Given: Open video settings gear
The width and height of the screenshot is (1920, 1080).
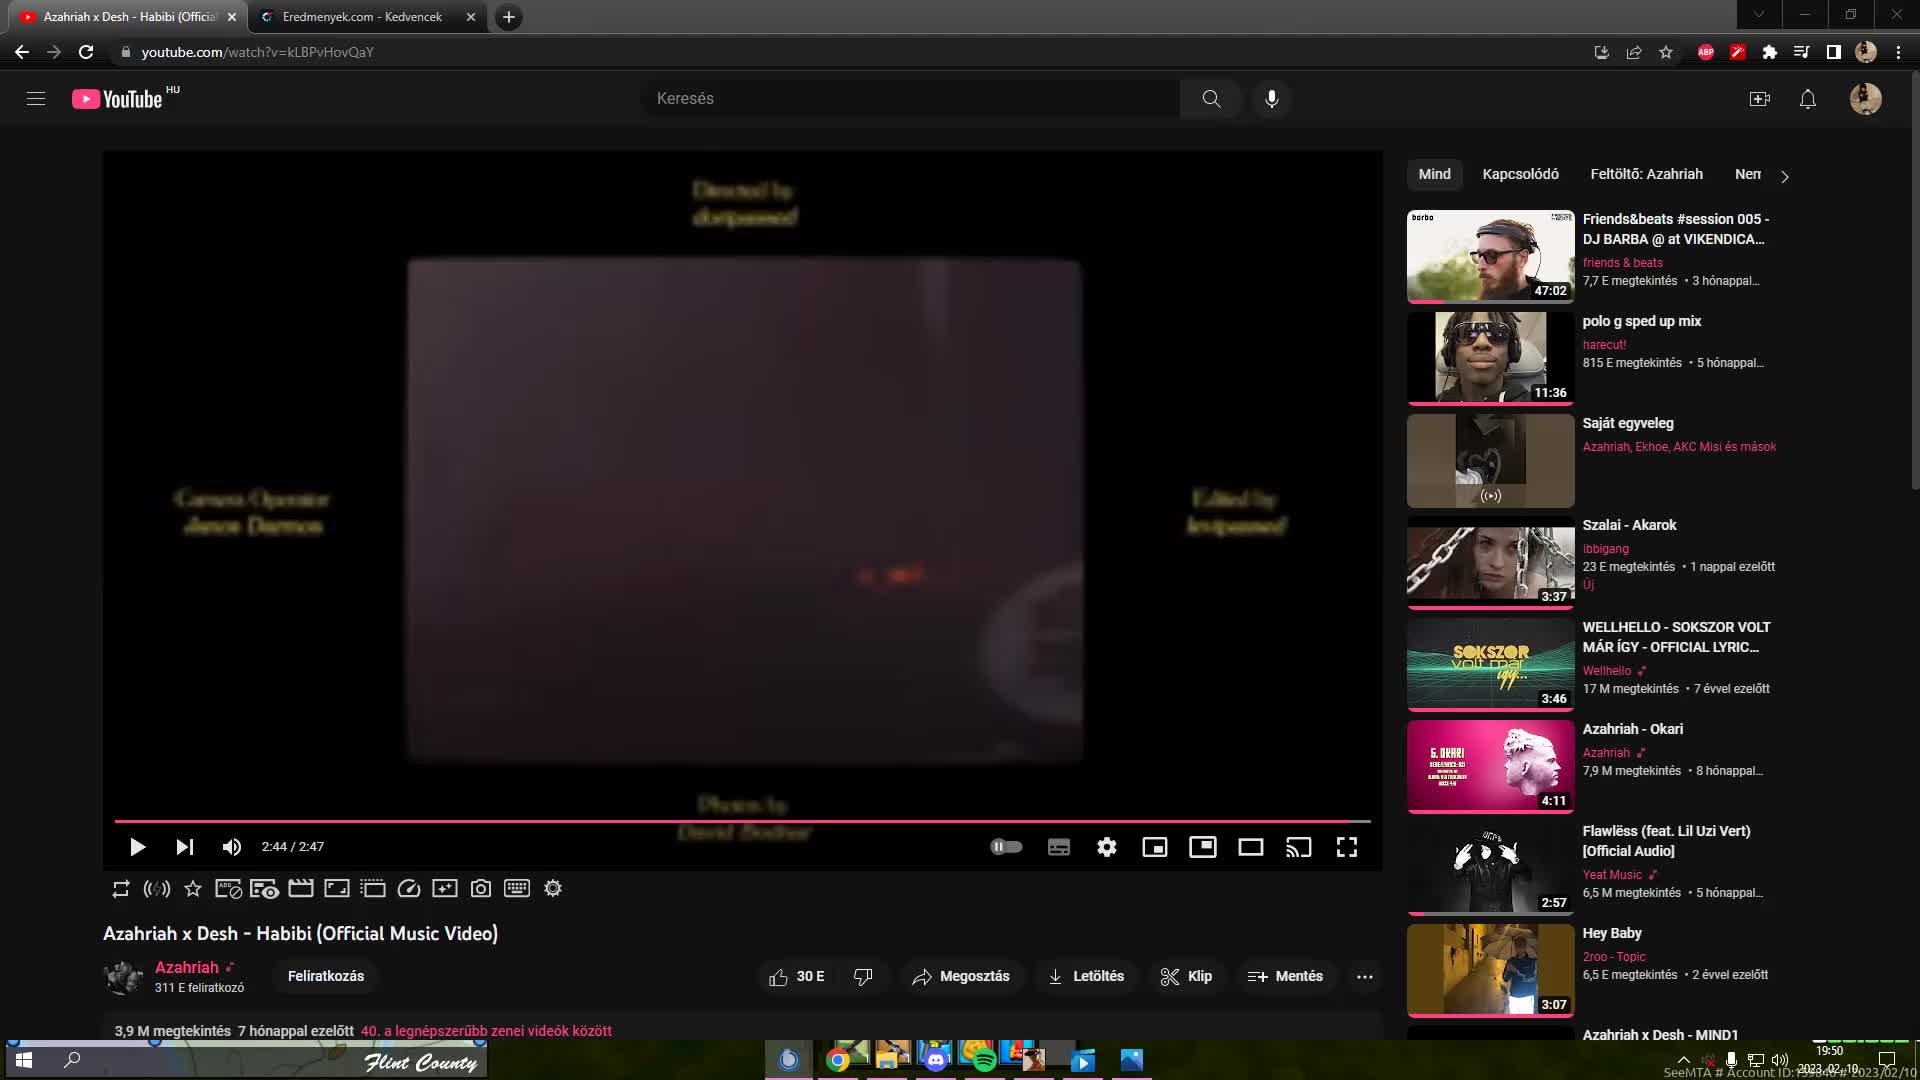Looking at the screenshot, I should (1106, 847).
